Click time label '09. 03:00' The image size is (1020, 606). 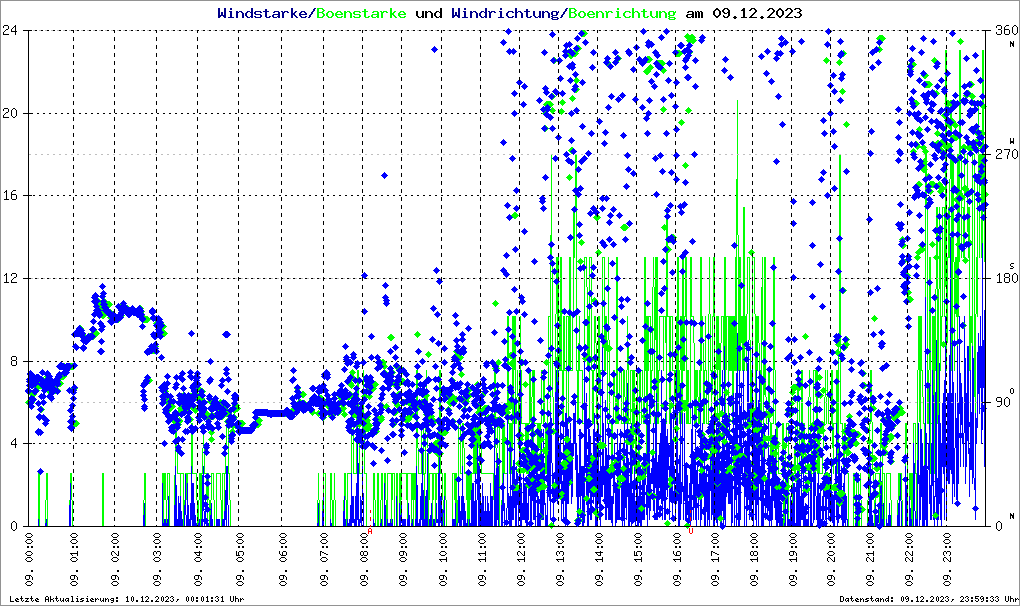point(157,559)
